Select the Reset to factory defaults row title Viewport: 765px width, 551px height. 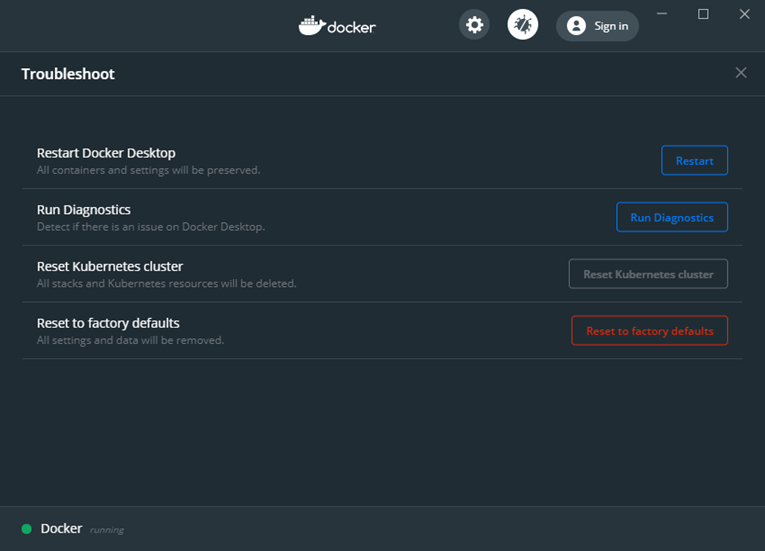coord(108,323)
